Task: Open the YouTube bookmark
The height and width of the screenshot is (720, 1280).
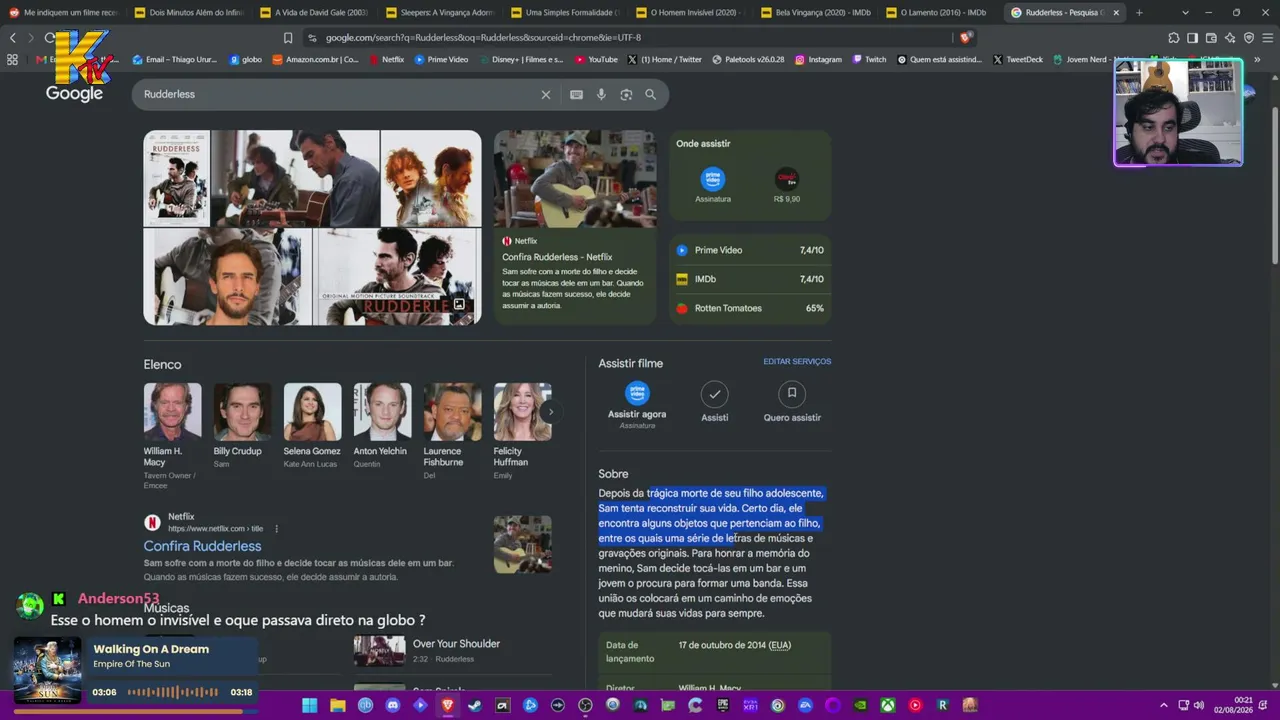Action: click(596, 59)
